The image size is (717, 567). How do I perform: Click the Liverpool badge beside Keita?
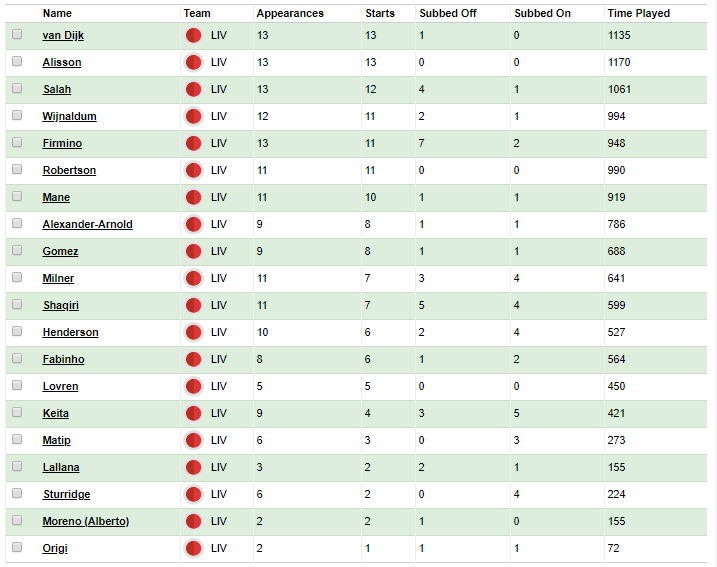pyautogui.click(x=193, y=413)
